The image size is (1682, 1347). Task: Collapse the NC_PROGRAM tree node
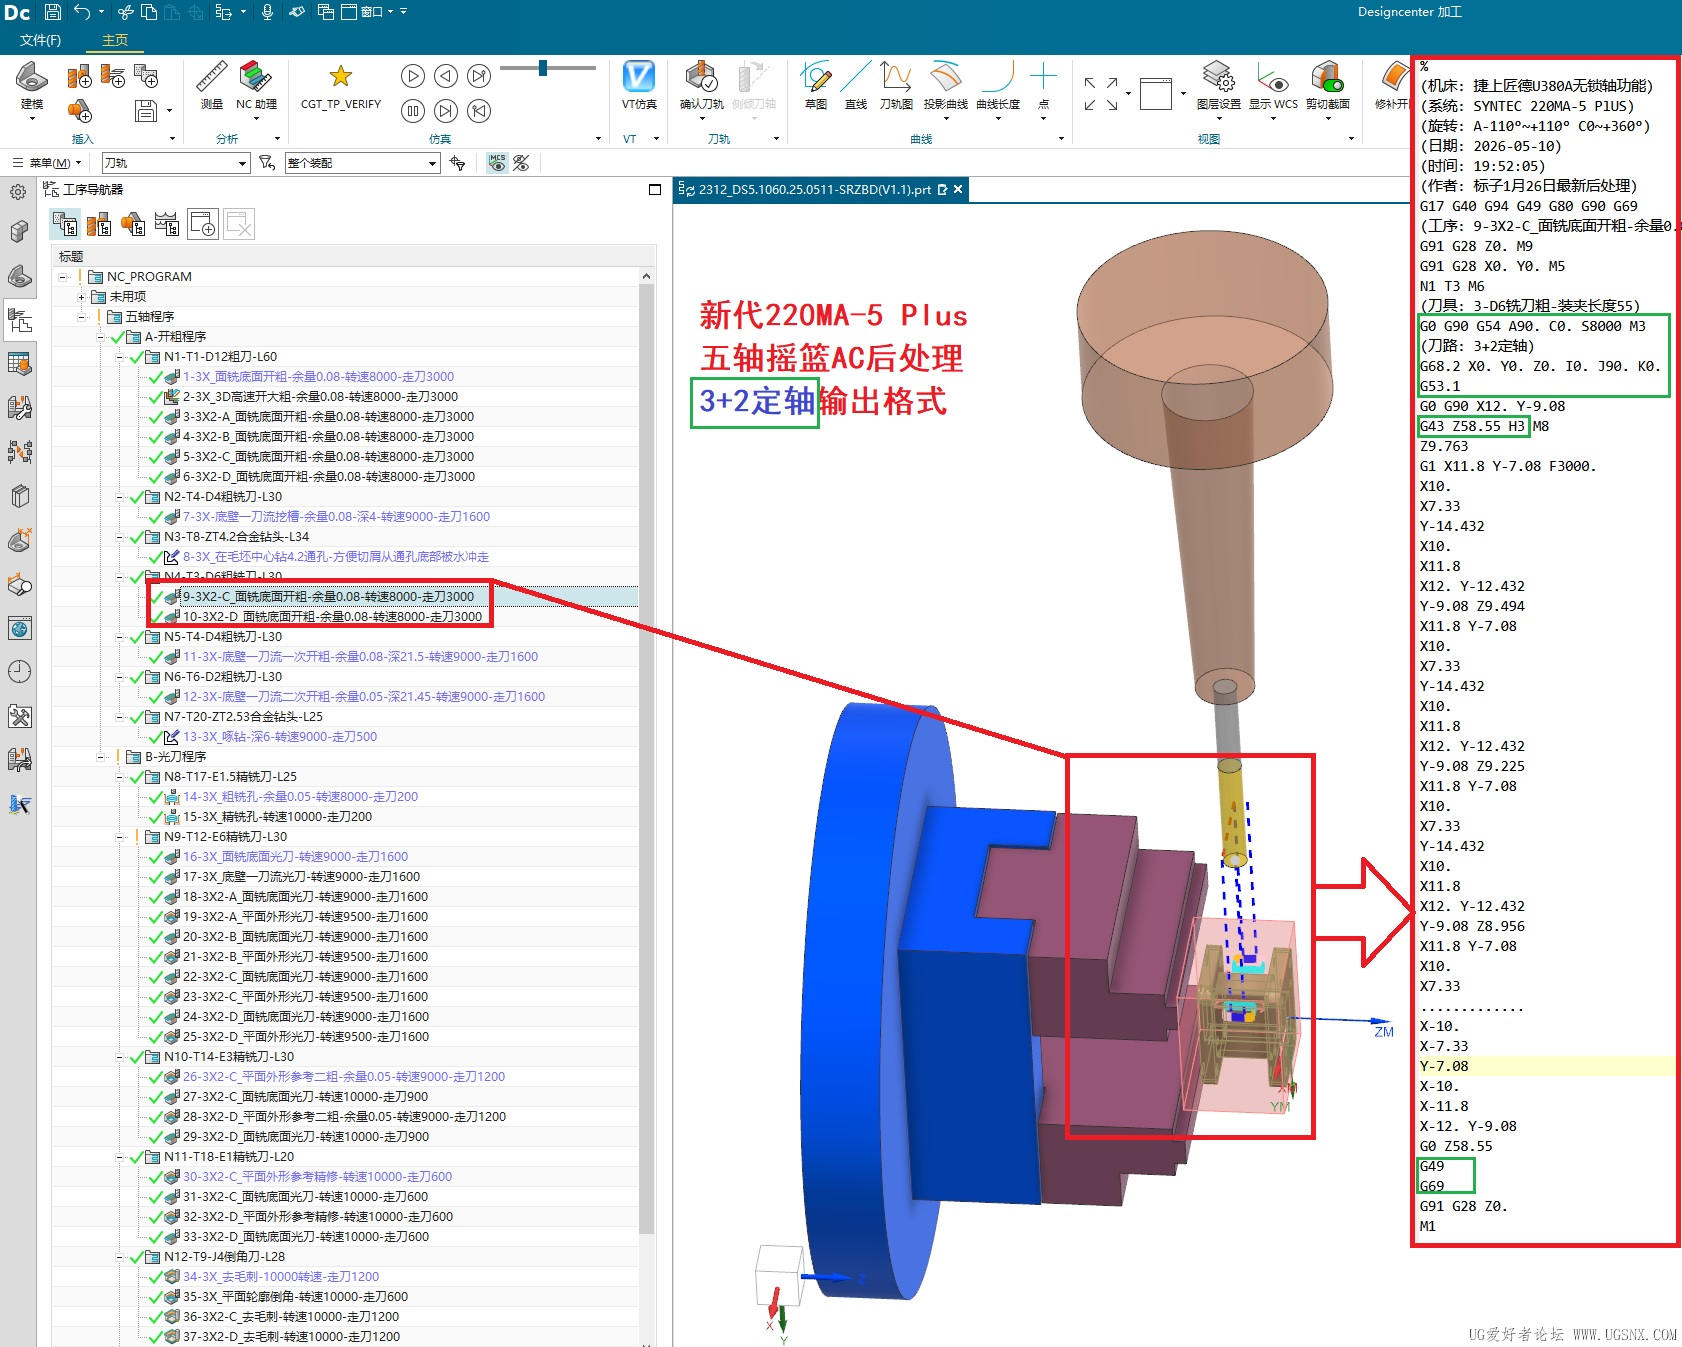[x=63, y=277]
